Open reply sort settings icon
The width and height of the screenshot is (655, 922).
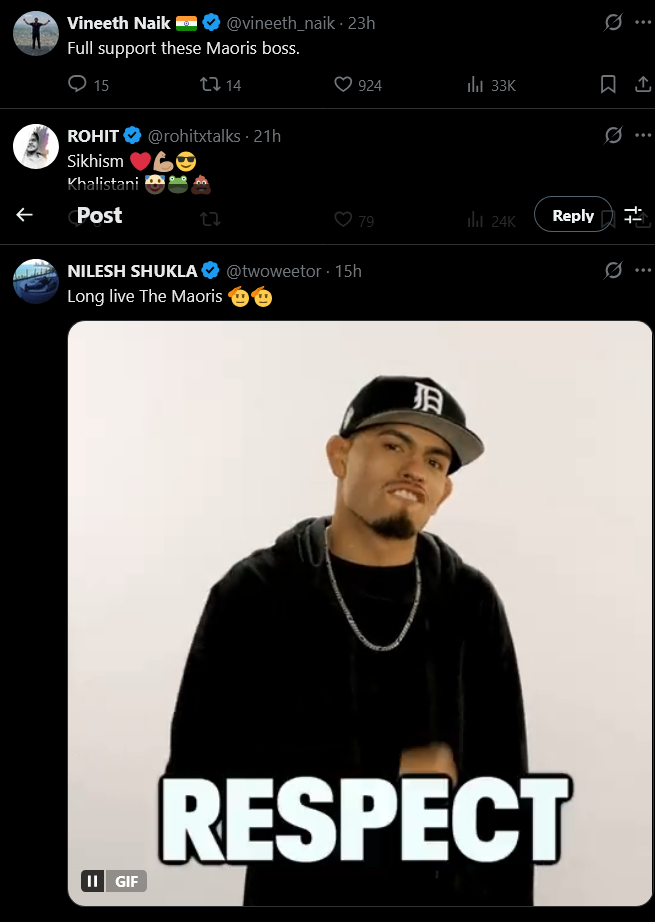633,215
